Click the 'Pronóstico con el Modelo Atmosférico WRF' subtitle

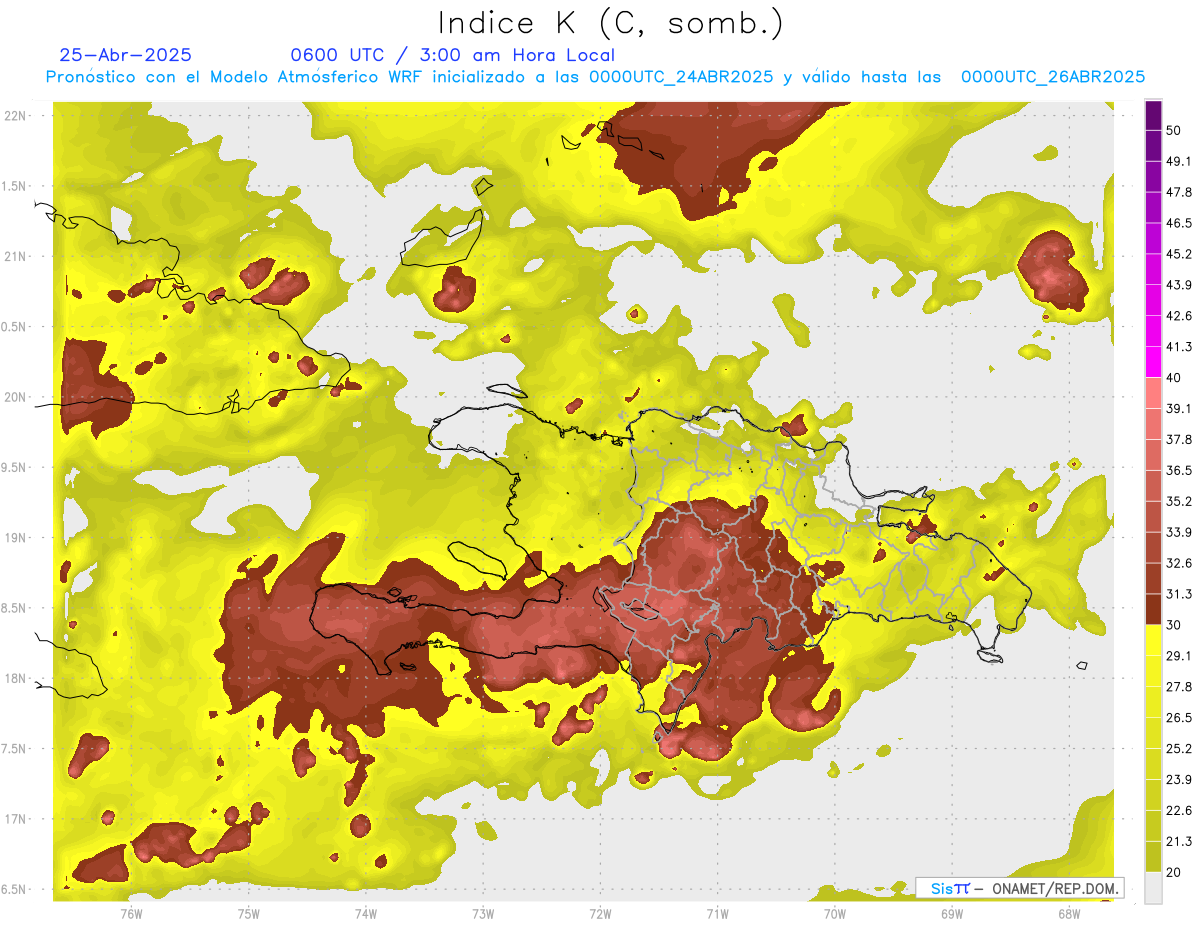point(235,76)
